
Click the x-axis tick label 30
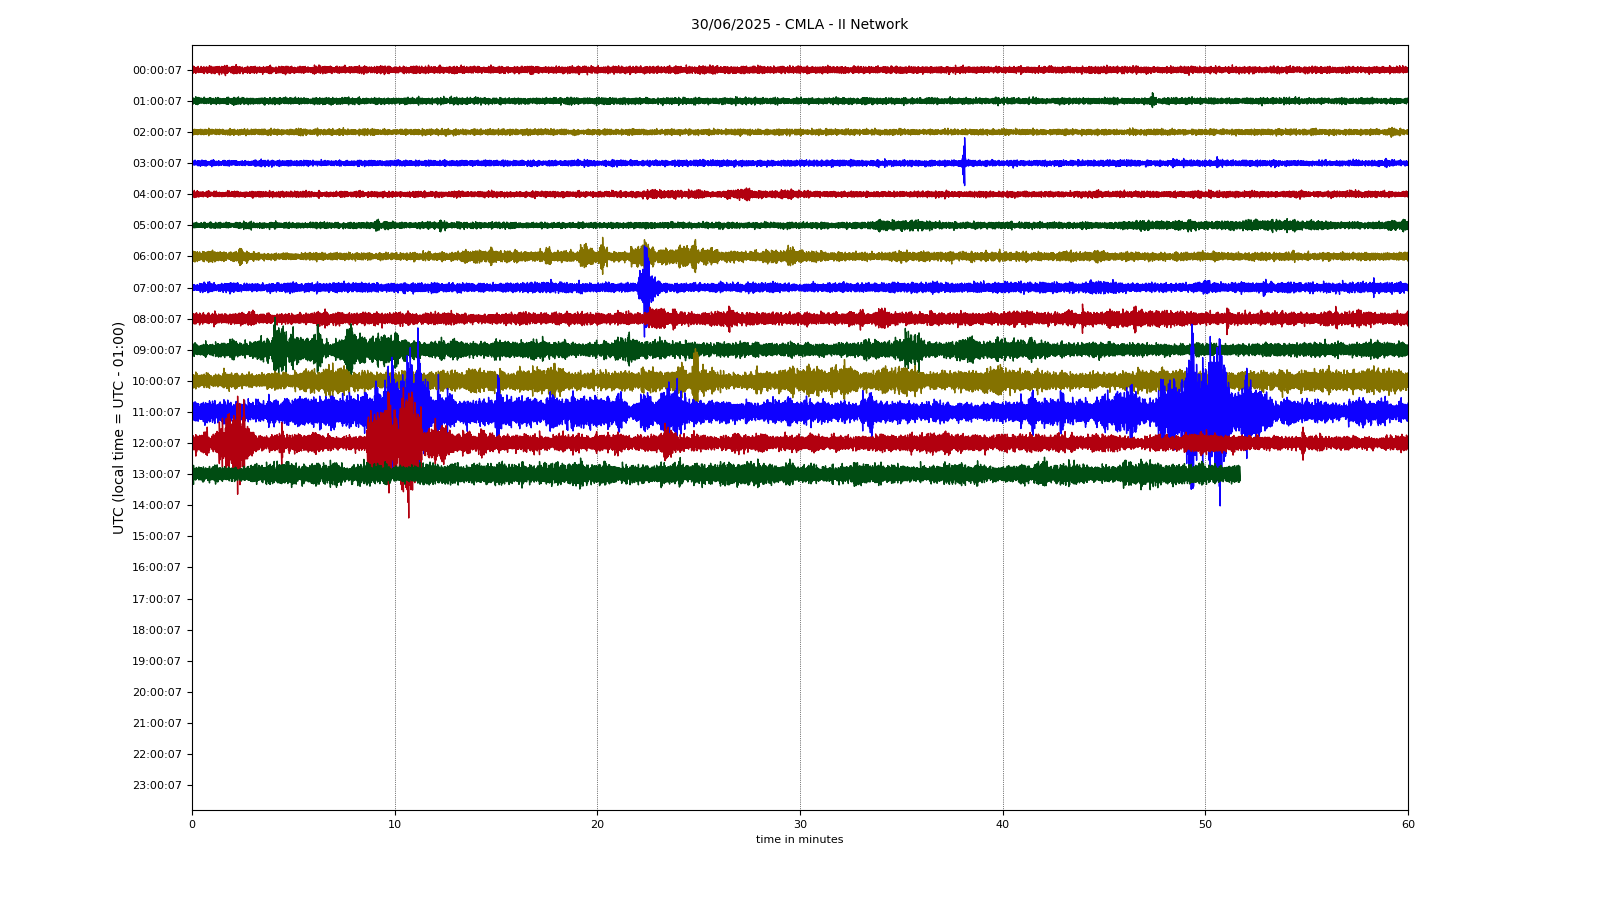coord(800,824)
